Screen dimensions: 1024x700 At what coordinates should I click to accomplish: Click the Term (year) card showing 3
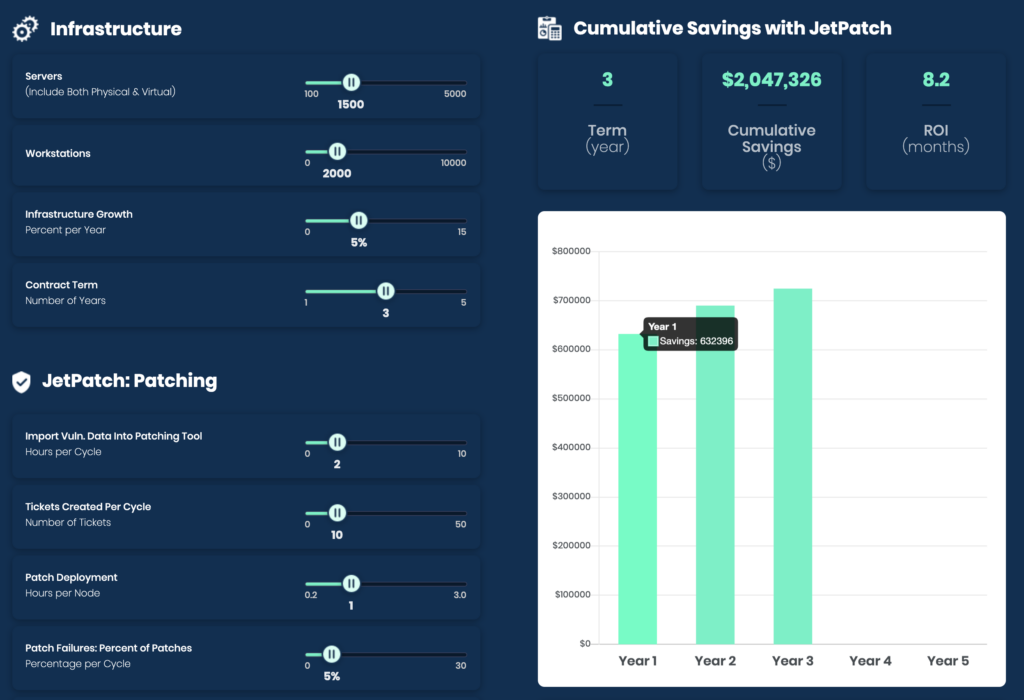coord(607,121)
